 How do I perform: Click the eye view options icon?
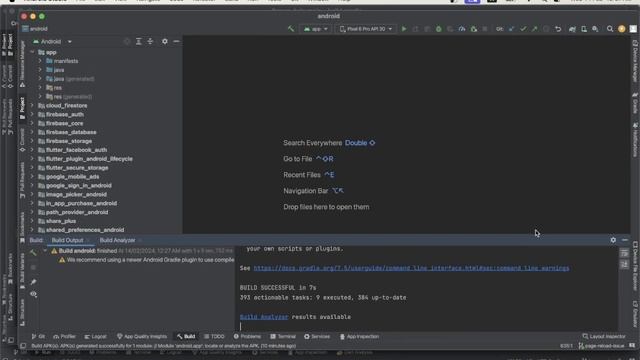coord(33,294)
